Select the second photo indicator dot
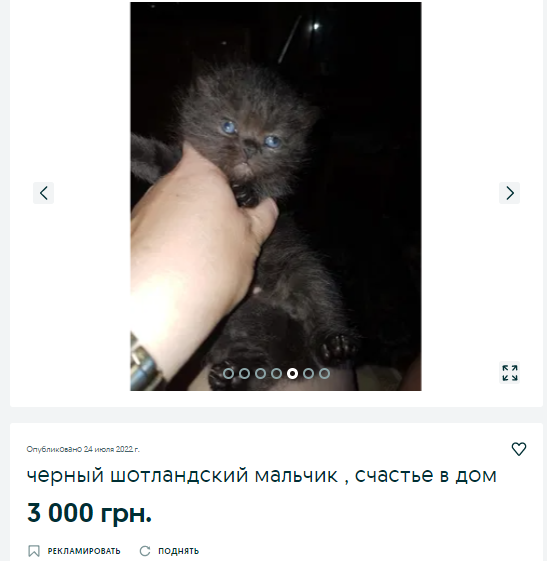This screenshot has width=547, height=561. pyautogui.click(x=244, y=374)
